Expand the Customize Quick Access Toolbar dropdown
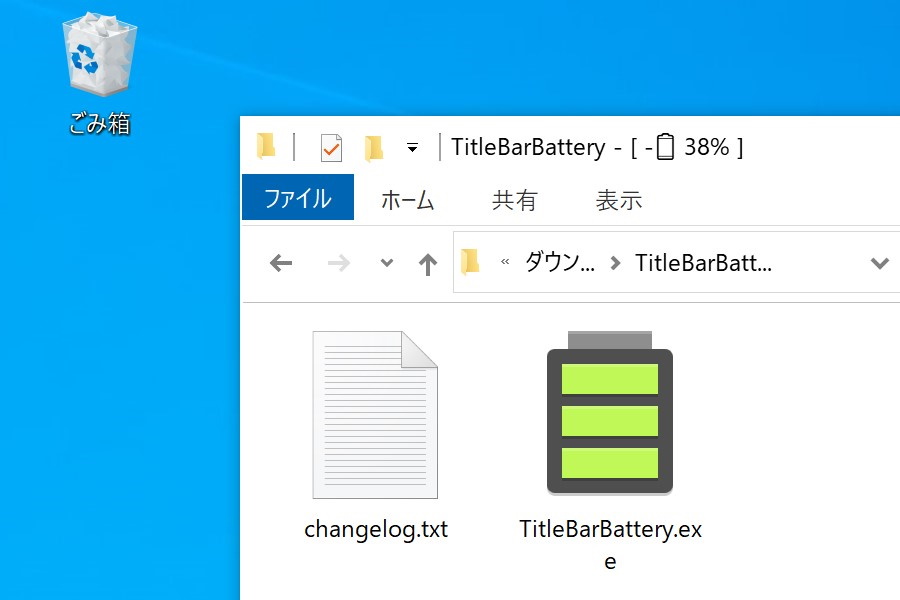Screen dimensions: 900x600 click(x=412, y=148)
